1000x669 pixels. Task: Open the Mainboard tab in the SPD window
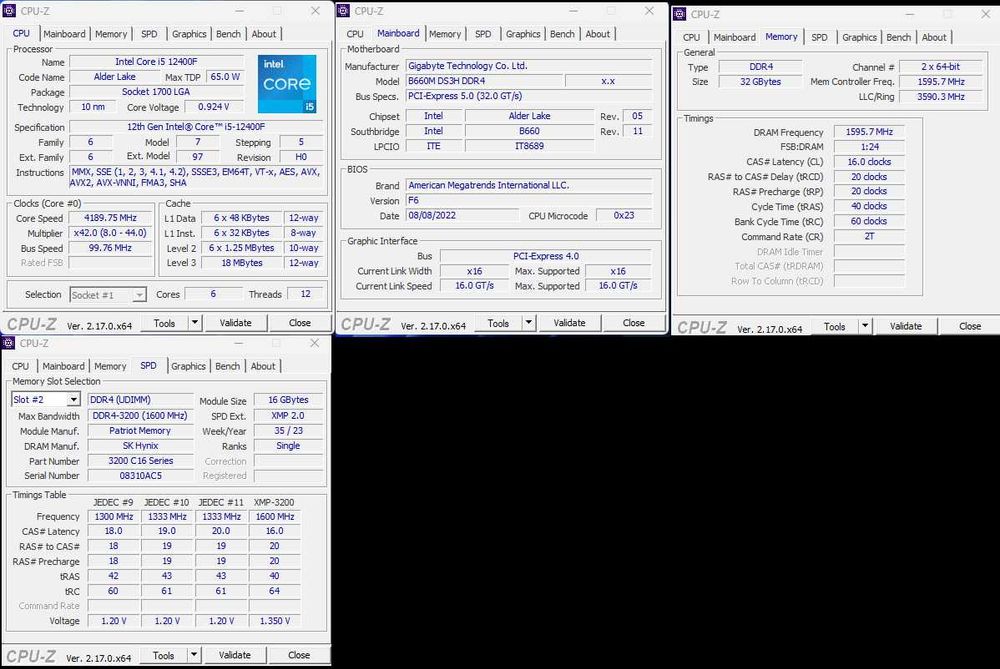click(x=63, y=366)
